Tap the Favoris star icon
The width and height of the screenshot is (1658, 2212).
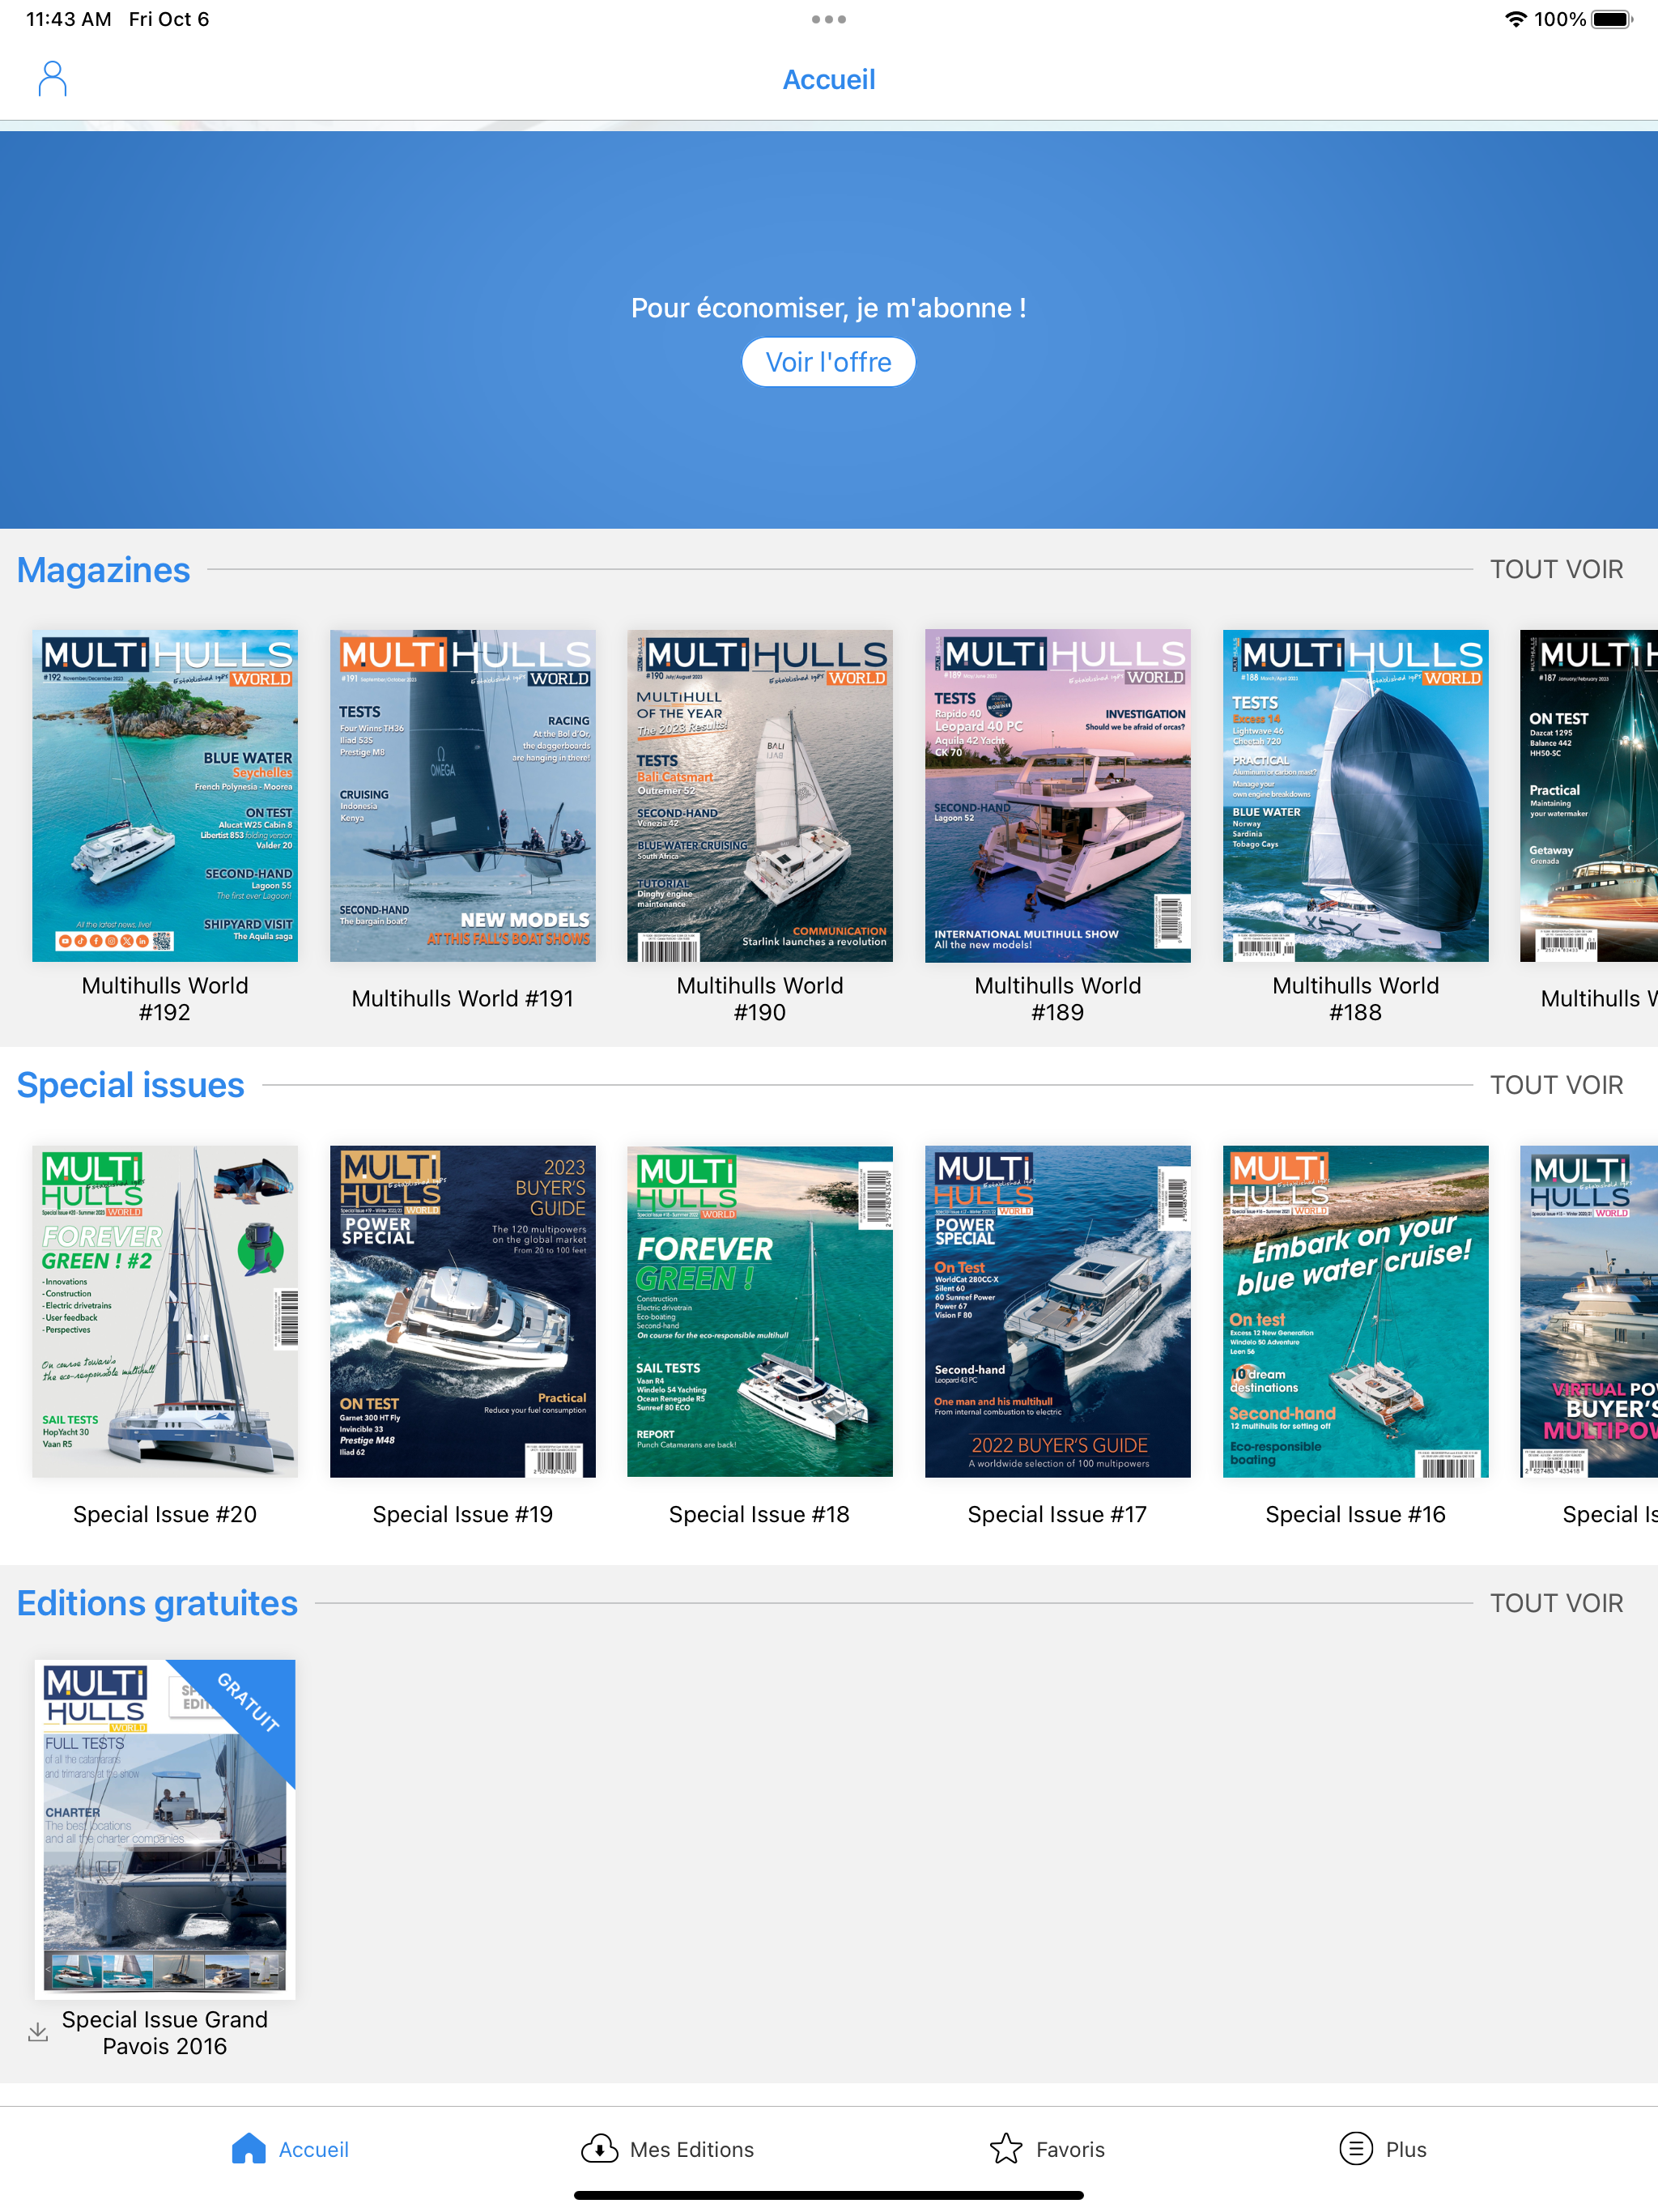[x=1006, y=2148]
